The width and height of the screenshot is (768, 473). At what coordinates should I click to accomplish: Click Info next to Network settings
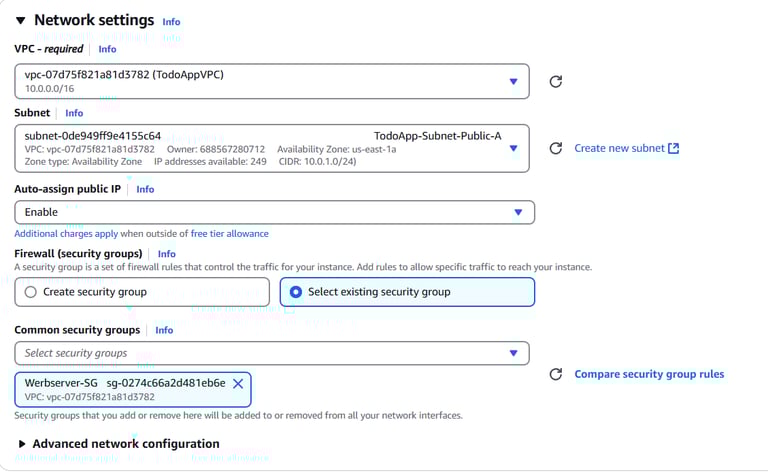171,21
